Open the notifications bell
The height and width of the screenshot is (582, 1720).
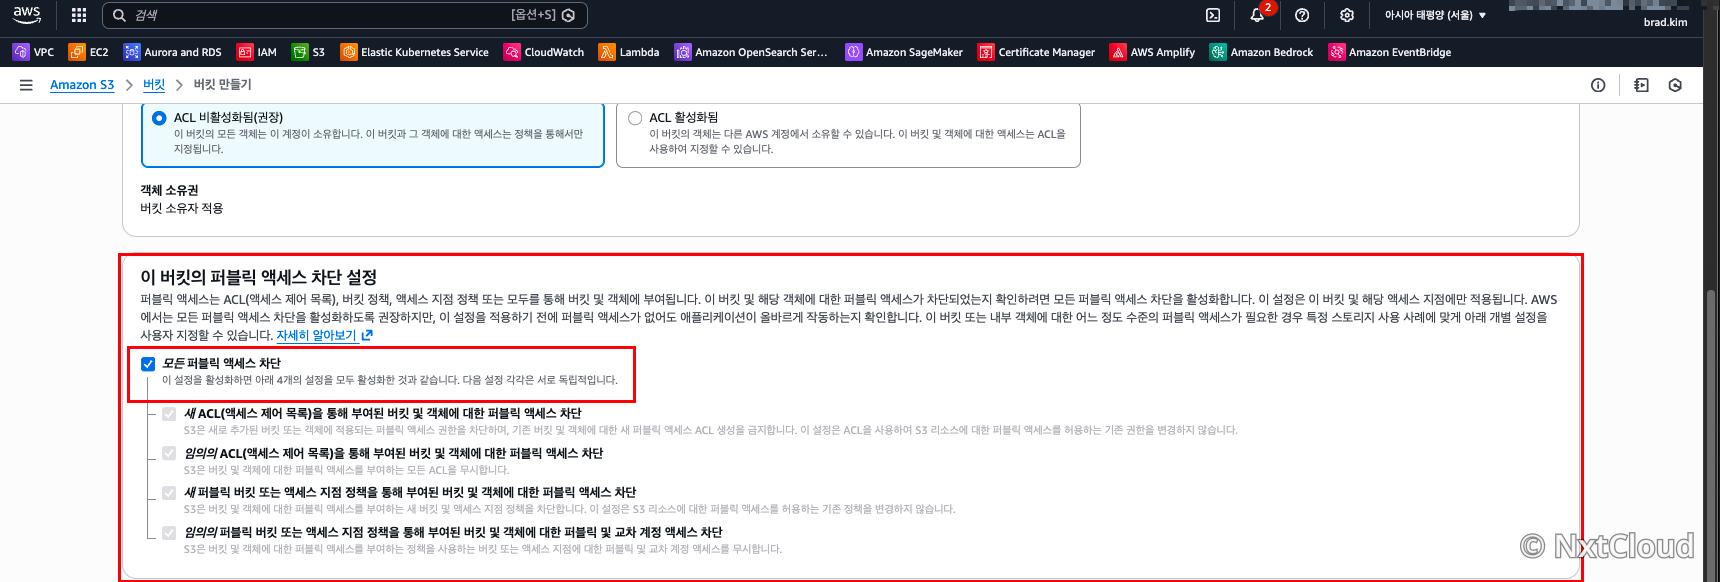click(x=1258, y=15)
